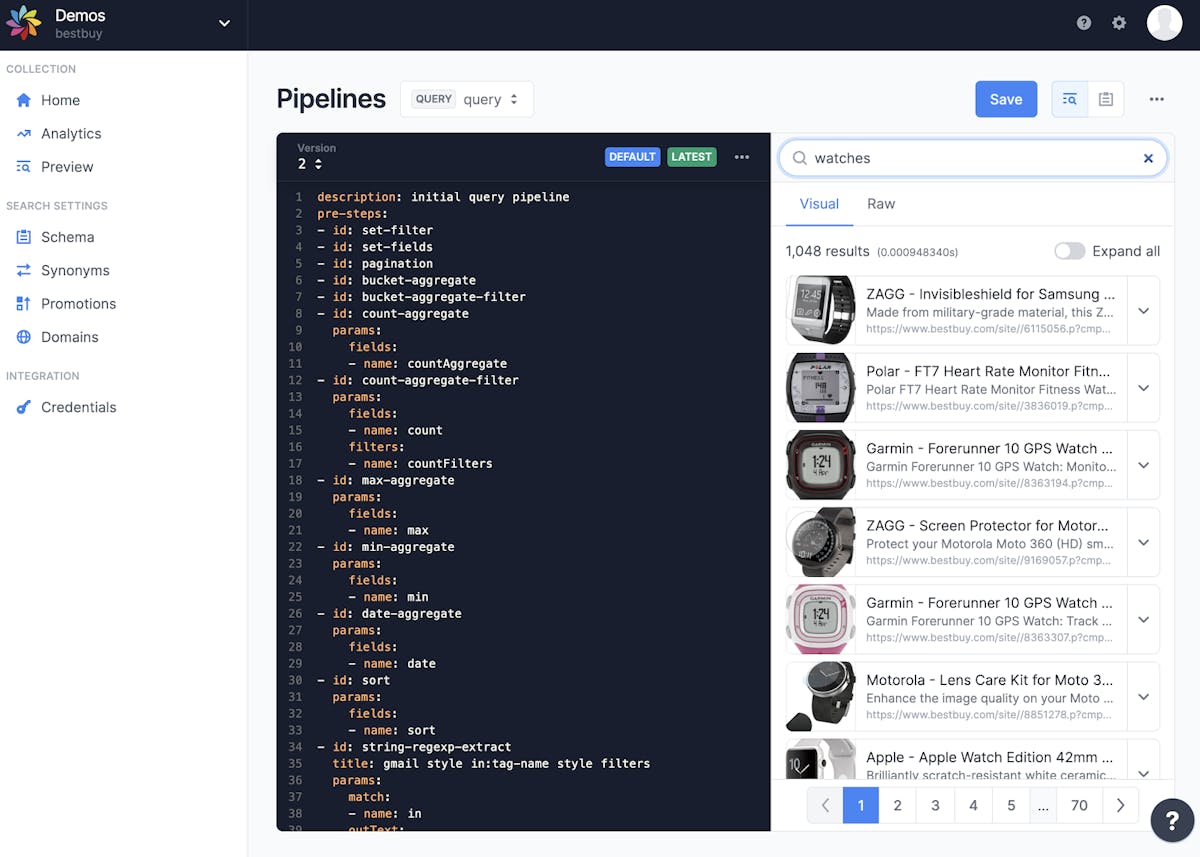
Task: Select the search preview view icon
Action: [1070, 99]
